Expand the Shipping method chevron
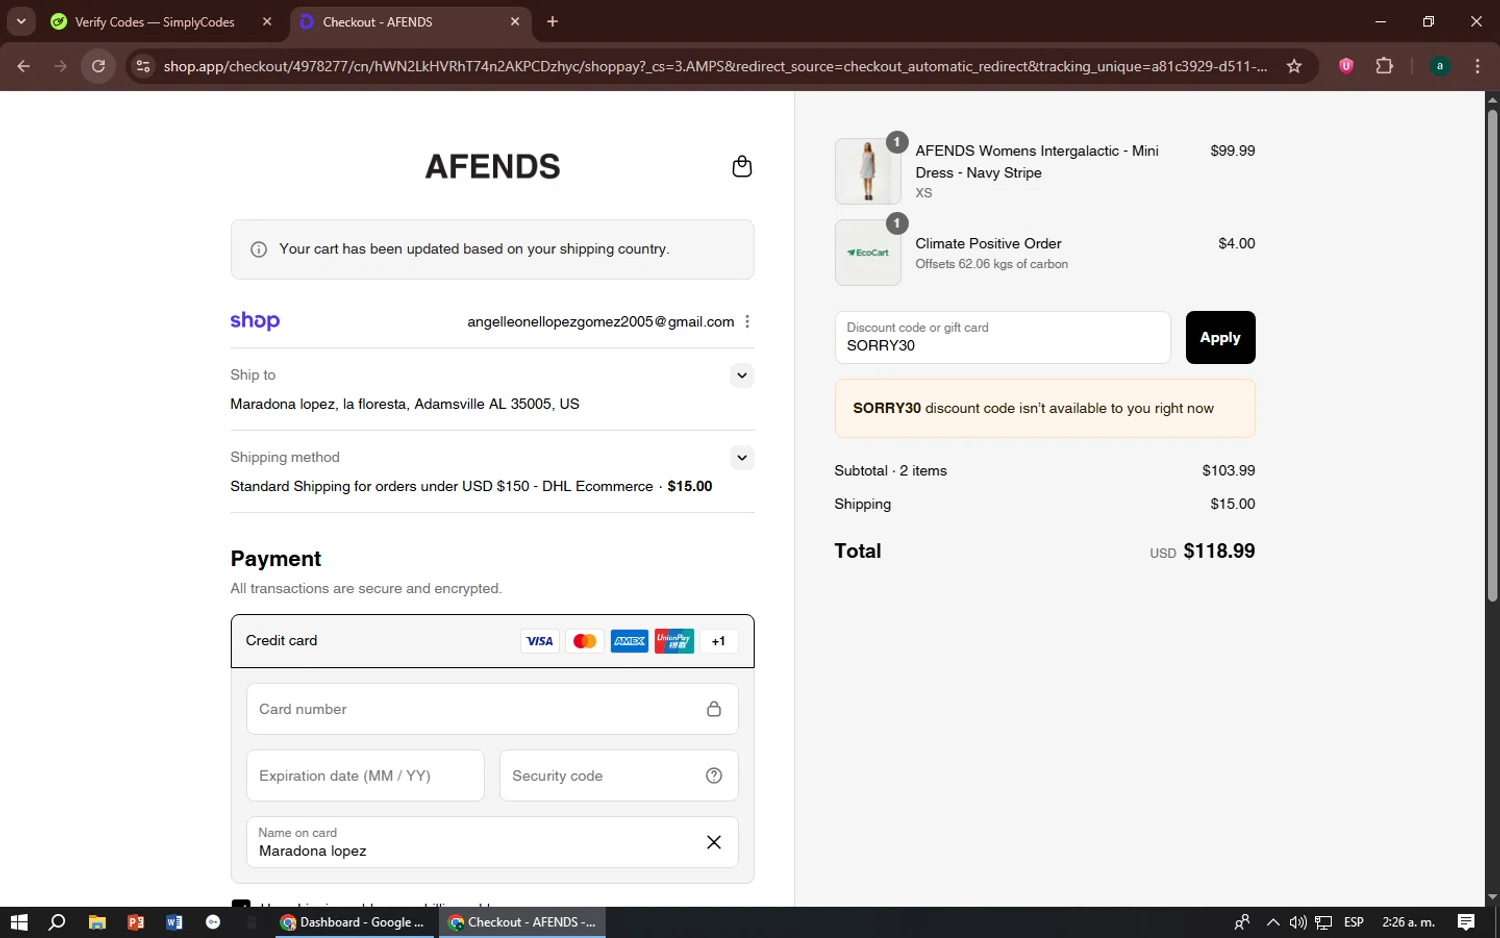This screenshot has height=938, width=1500. [741, 457]
